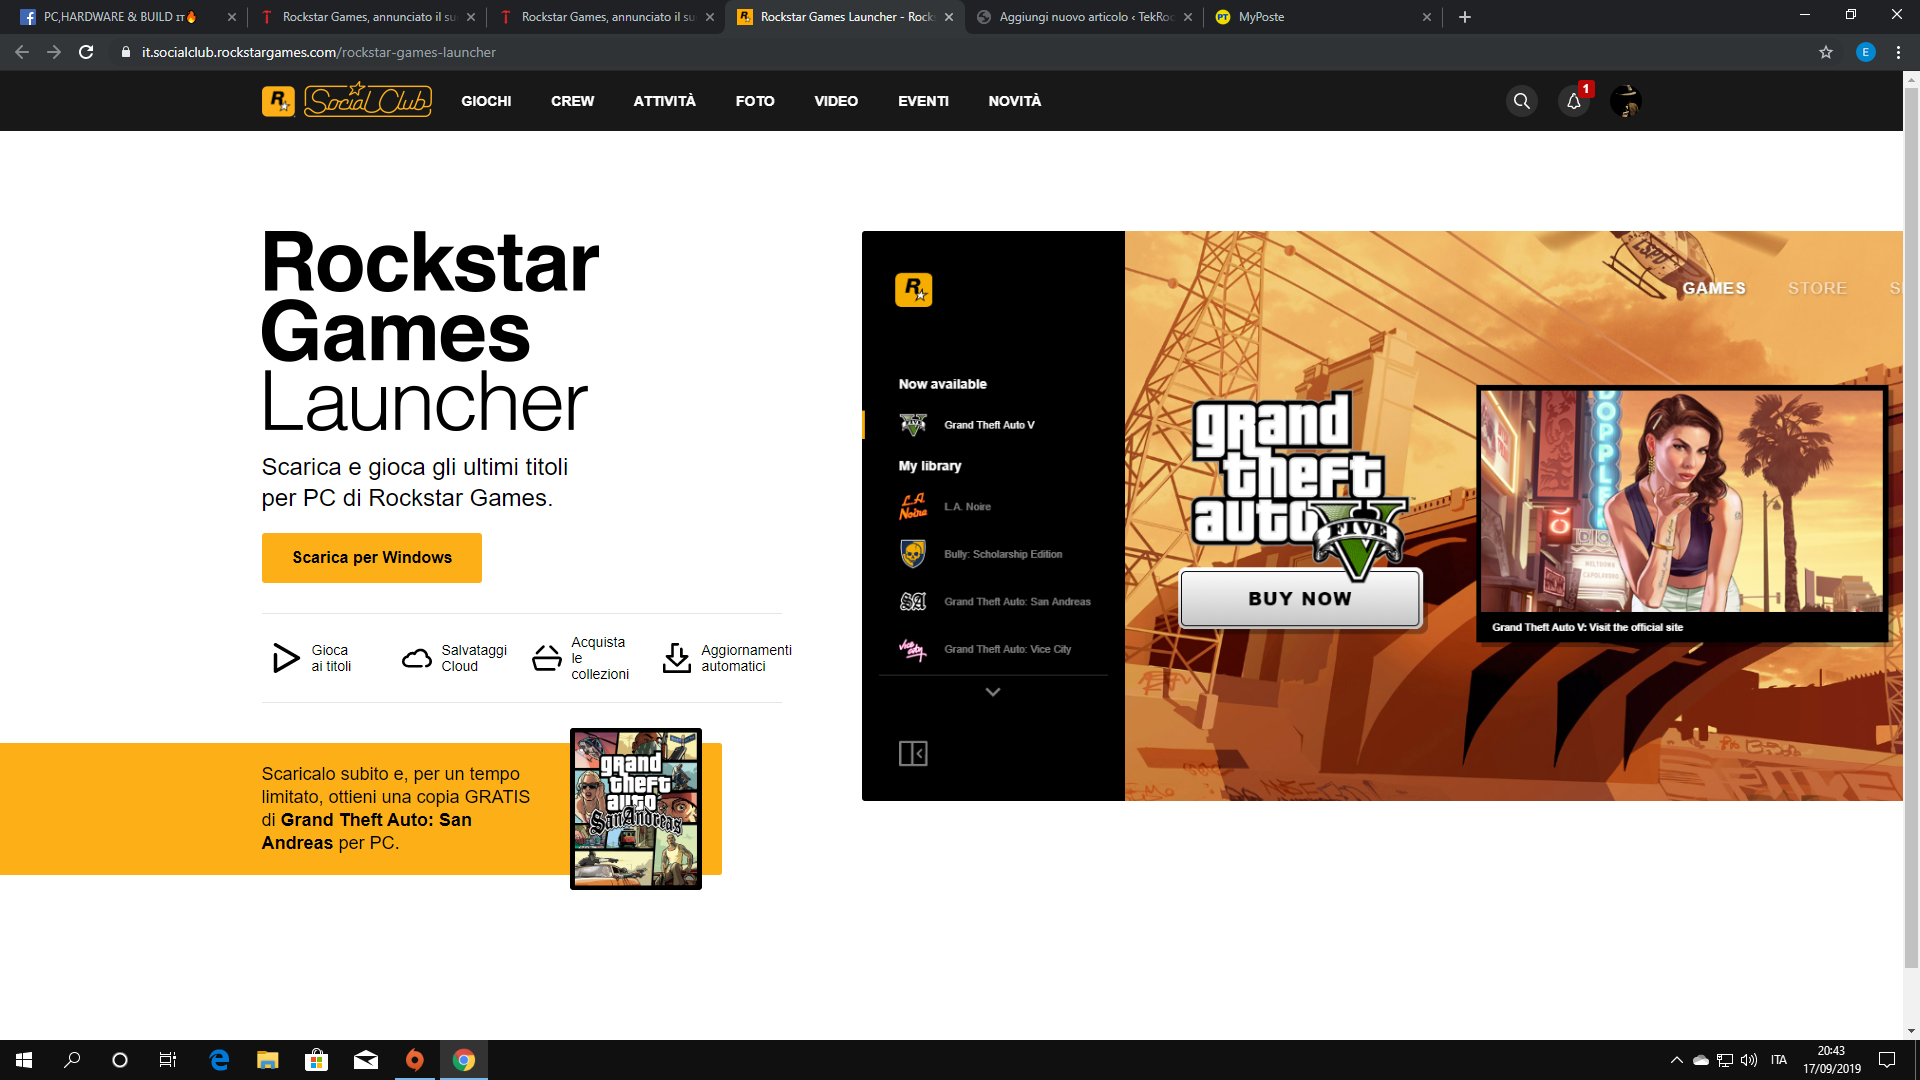The image size is (1920, 1080).
Task: Open the Action Center notifications icon
Action: point(1887,1060)
